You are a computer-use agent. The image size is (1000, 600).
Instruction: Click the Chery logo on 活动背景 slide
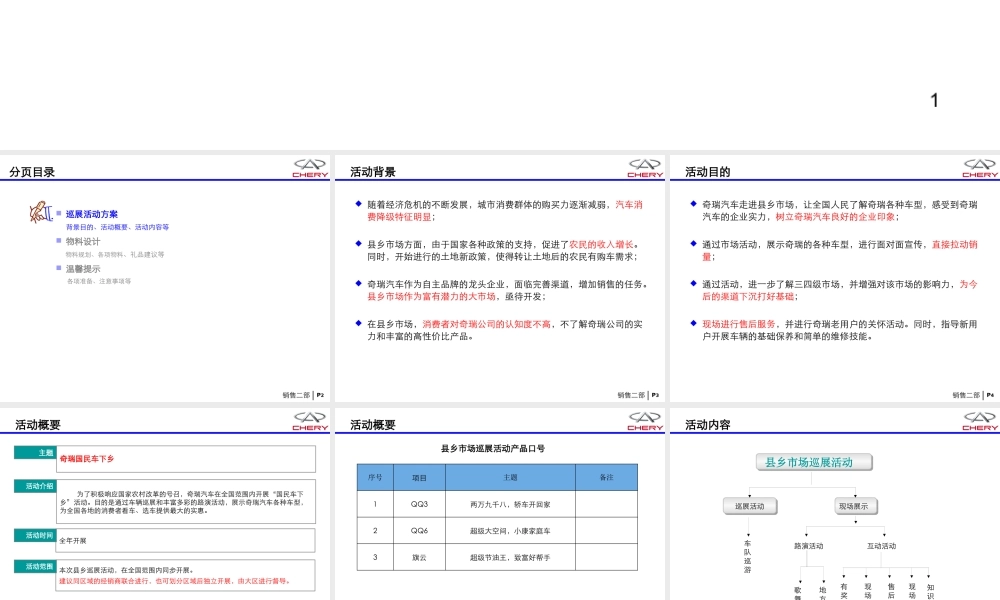click(645, 168)
